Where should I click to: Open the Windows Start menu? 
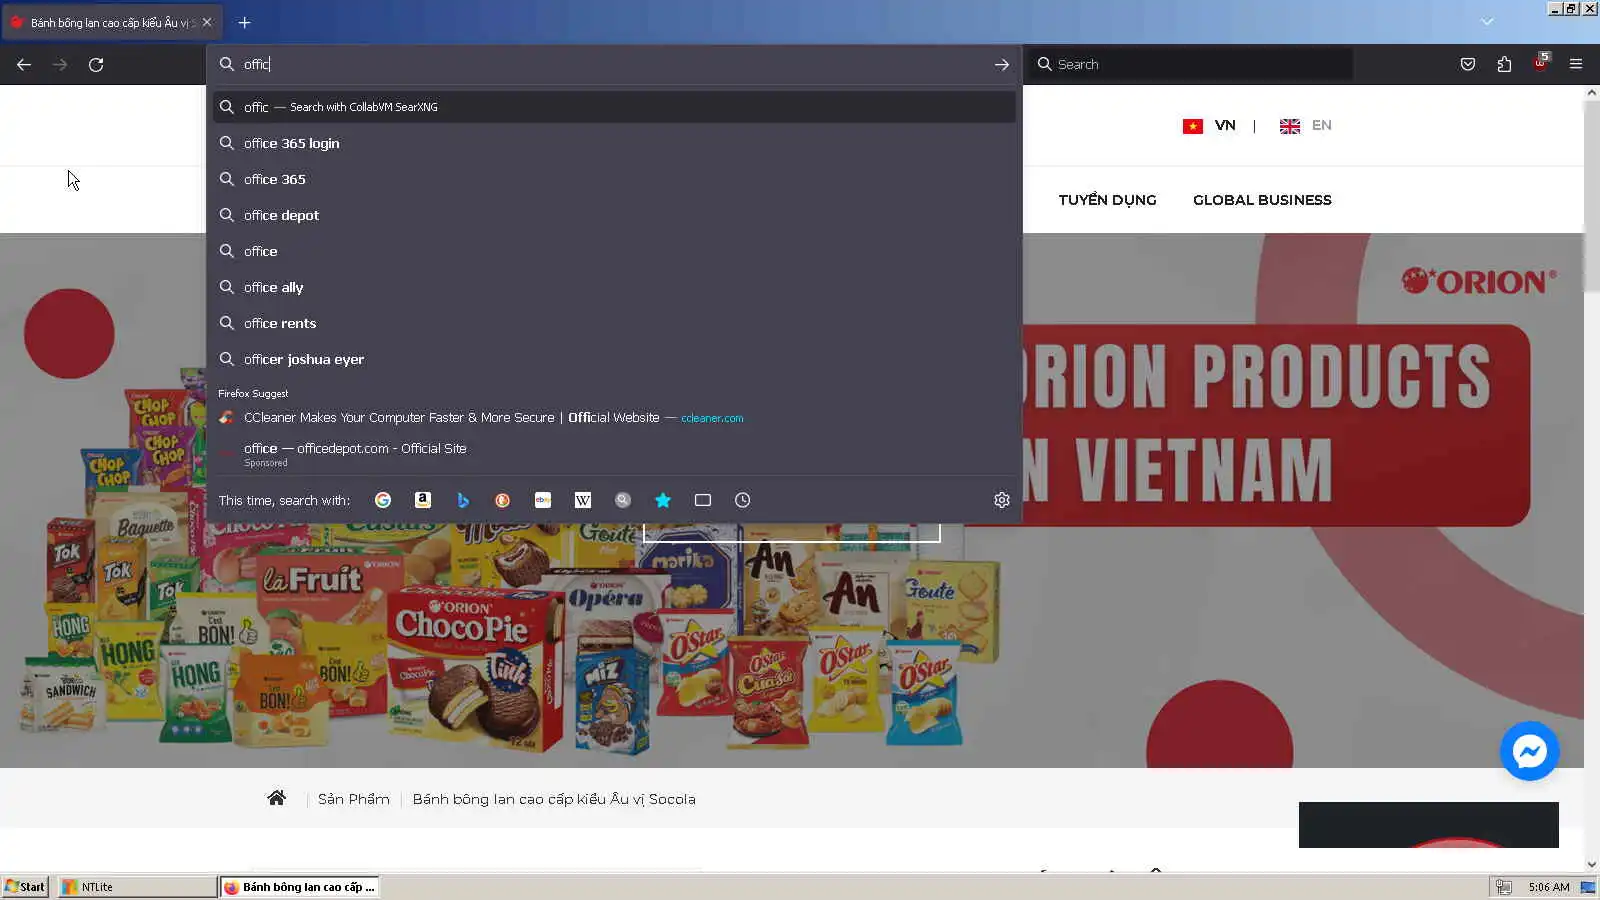pyautogui.click(x=25, y=887)
